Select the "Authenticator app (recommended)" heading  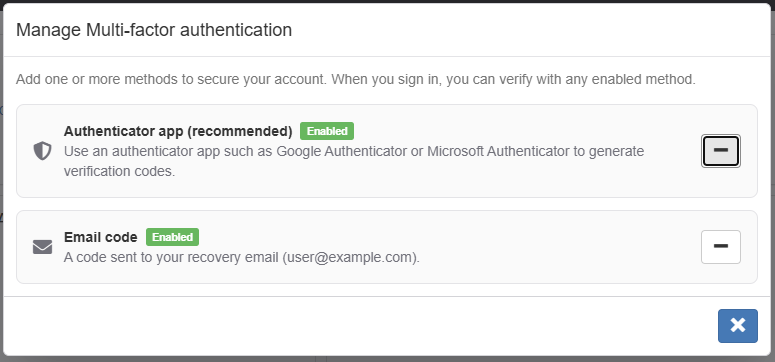[x=178, y=131]
